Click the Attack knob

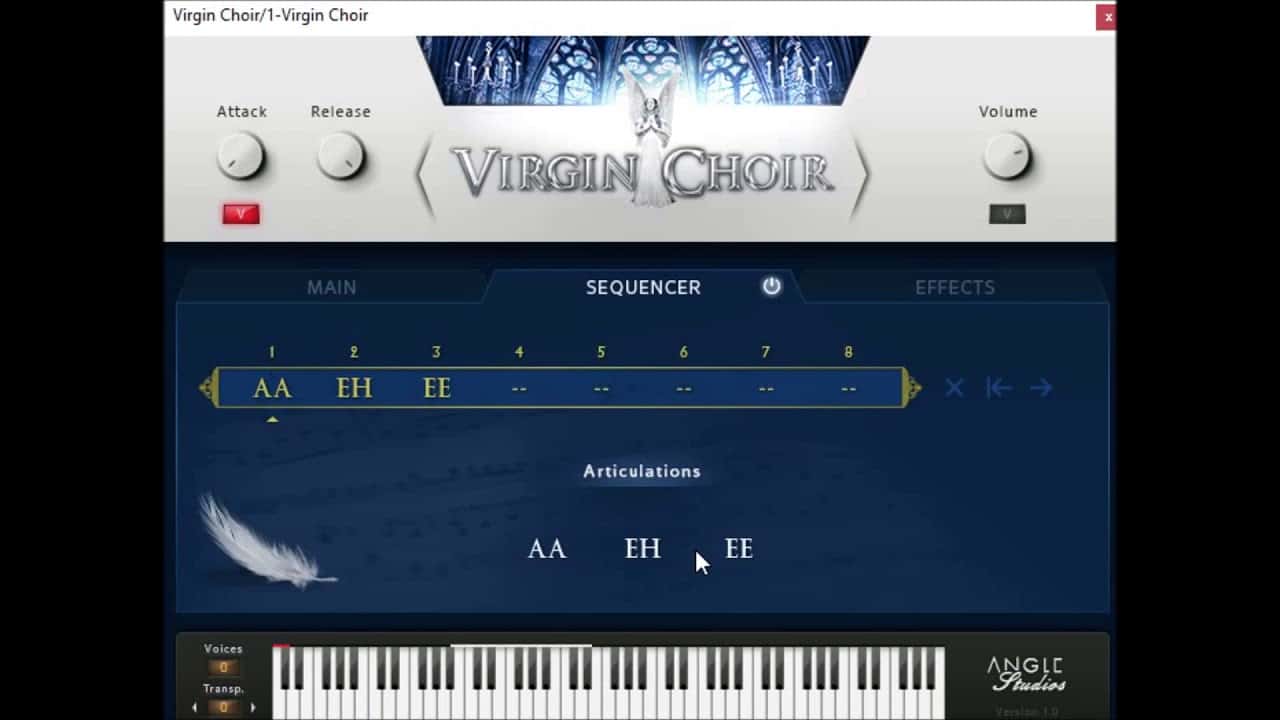[x=241, y=157]
